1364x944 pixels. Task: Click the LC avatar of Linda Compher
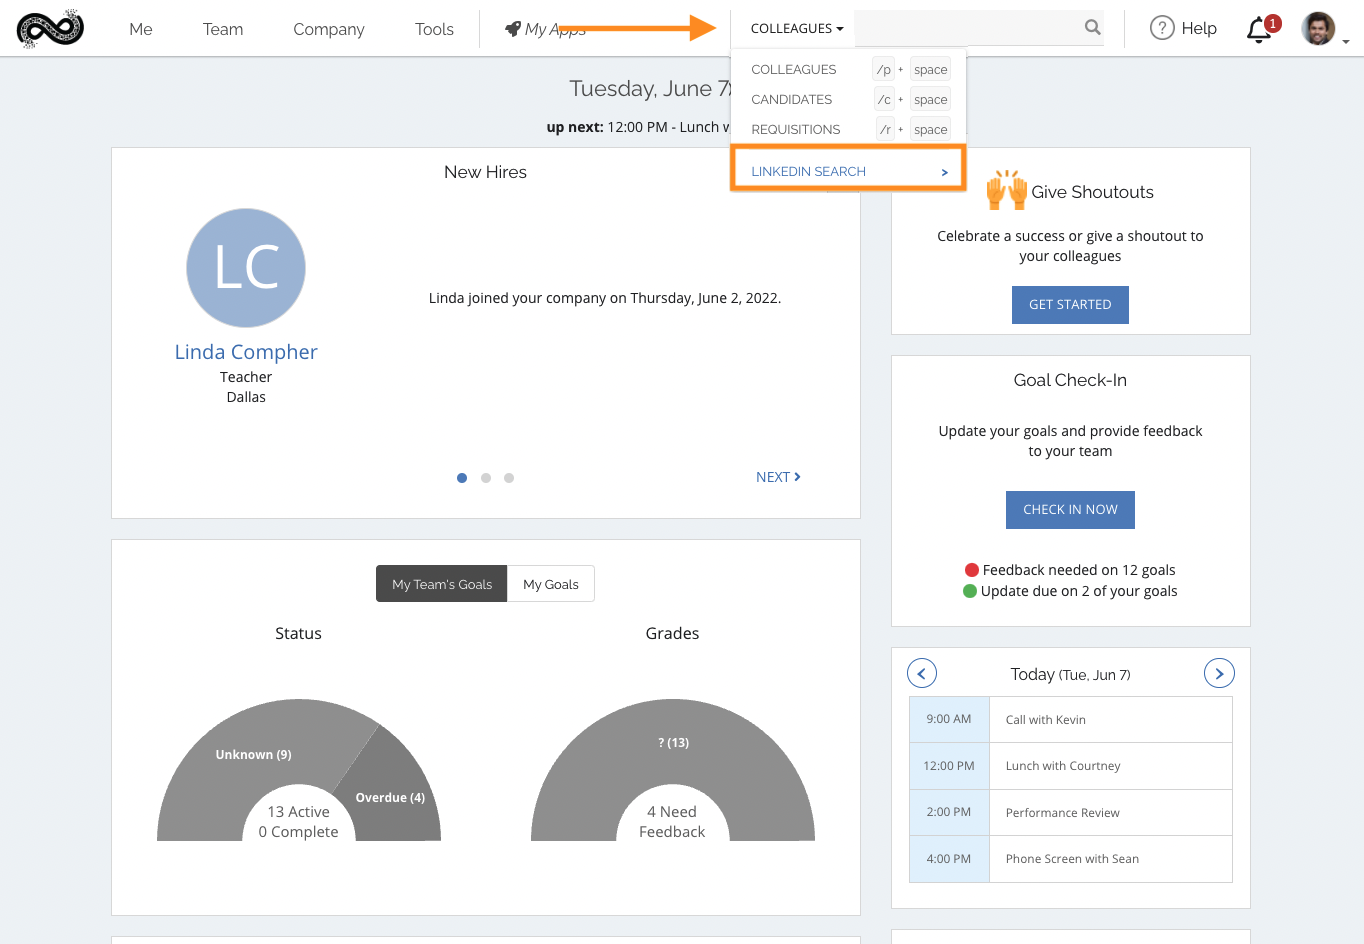coord(246,268)
